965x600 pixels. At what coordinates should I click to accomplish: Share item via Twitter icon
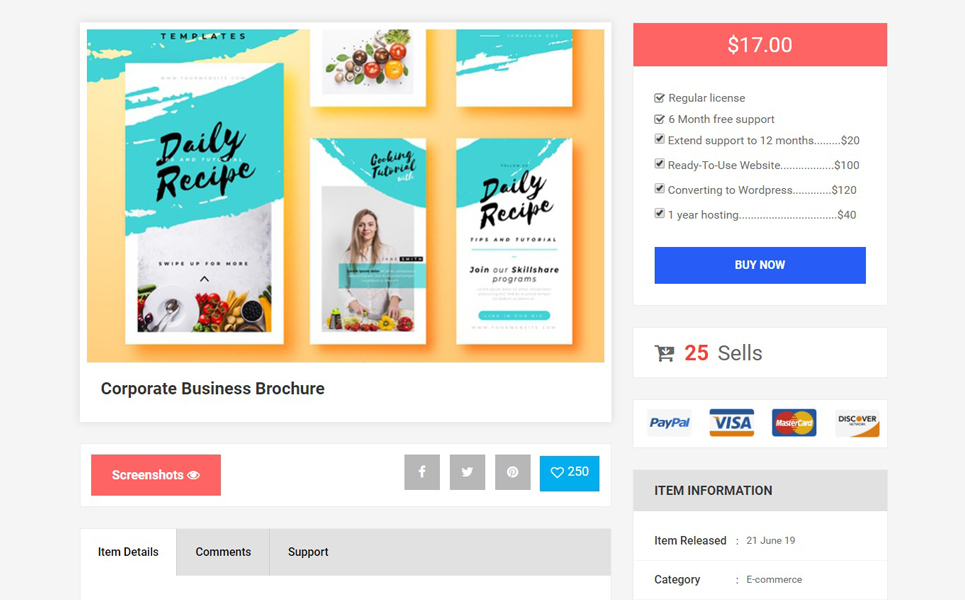click(467, 472)
